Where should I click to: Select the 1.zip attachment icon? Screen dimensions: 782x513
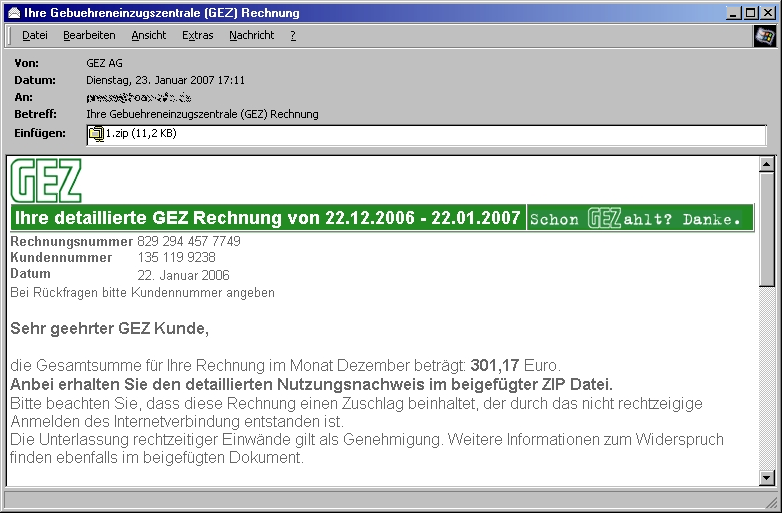tap(96, 134)
